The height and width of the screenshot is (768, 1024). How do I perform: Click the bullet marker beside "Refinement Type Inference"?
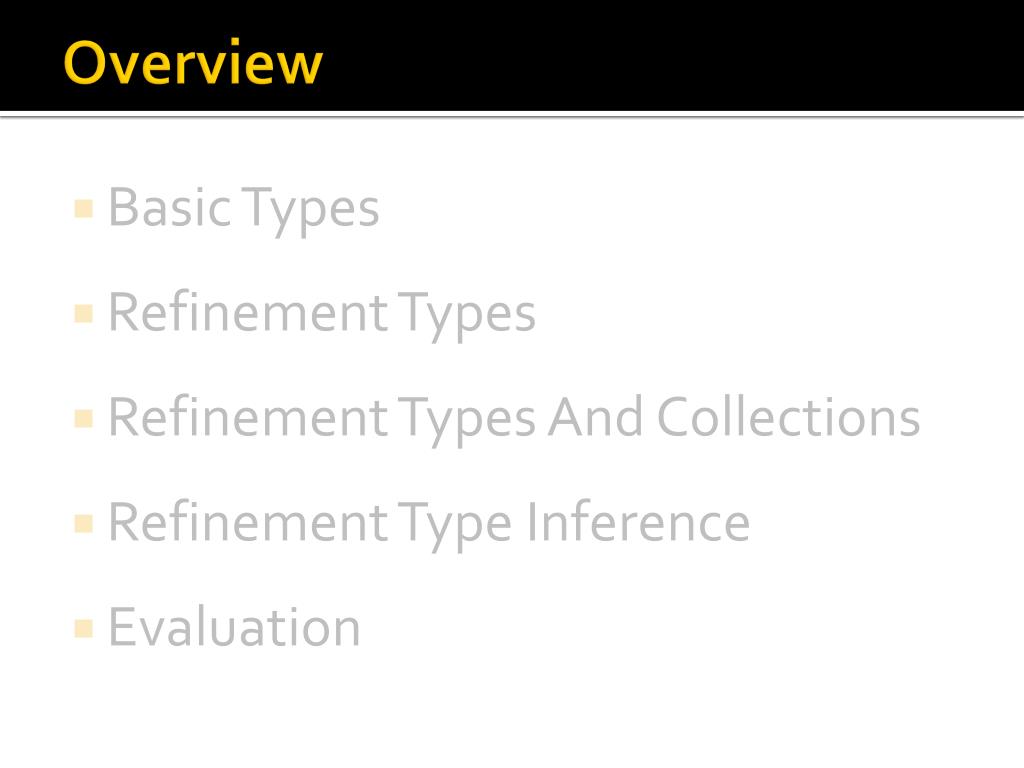(83, 523)
